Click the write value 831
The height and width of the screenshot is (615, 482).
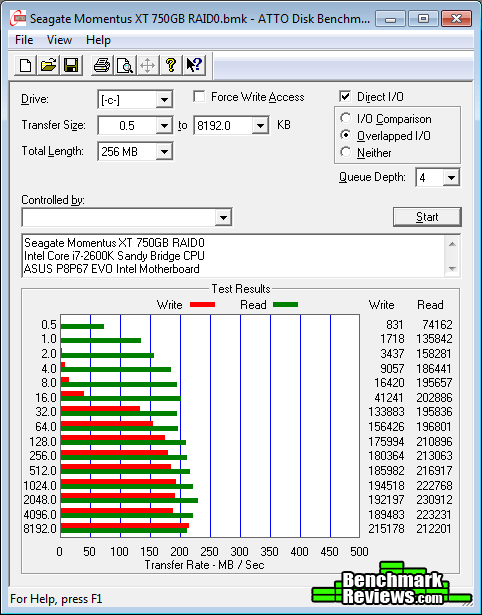(395, 325)
